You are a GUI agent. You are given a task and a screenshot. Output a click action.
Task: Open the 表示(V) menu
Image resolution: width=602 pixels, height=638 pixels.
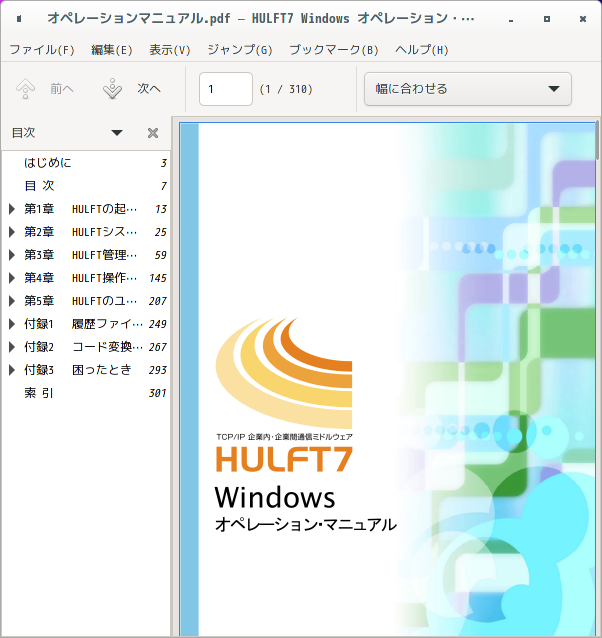[170, 50]
